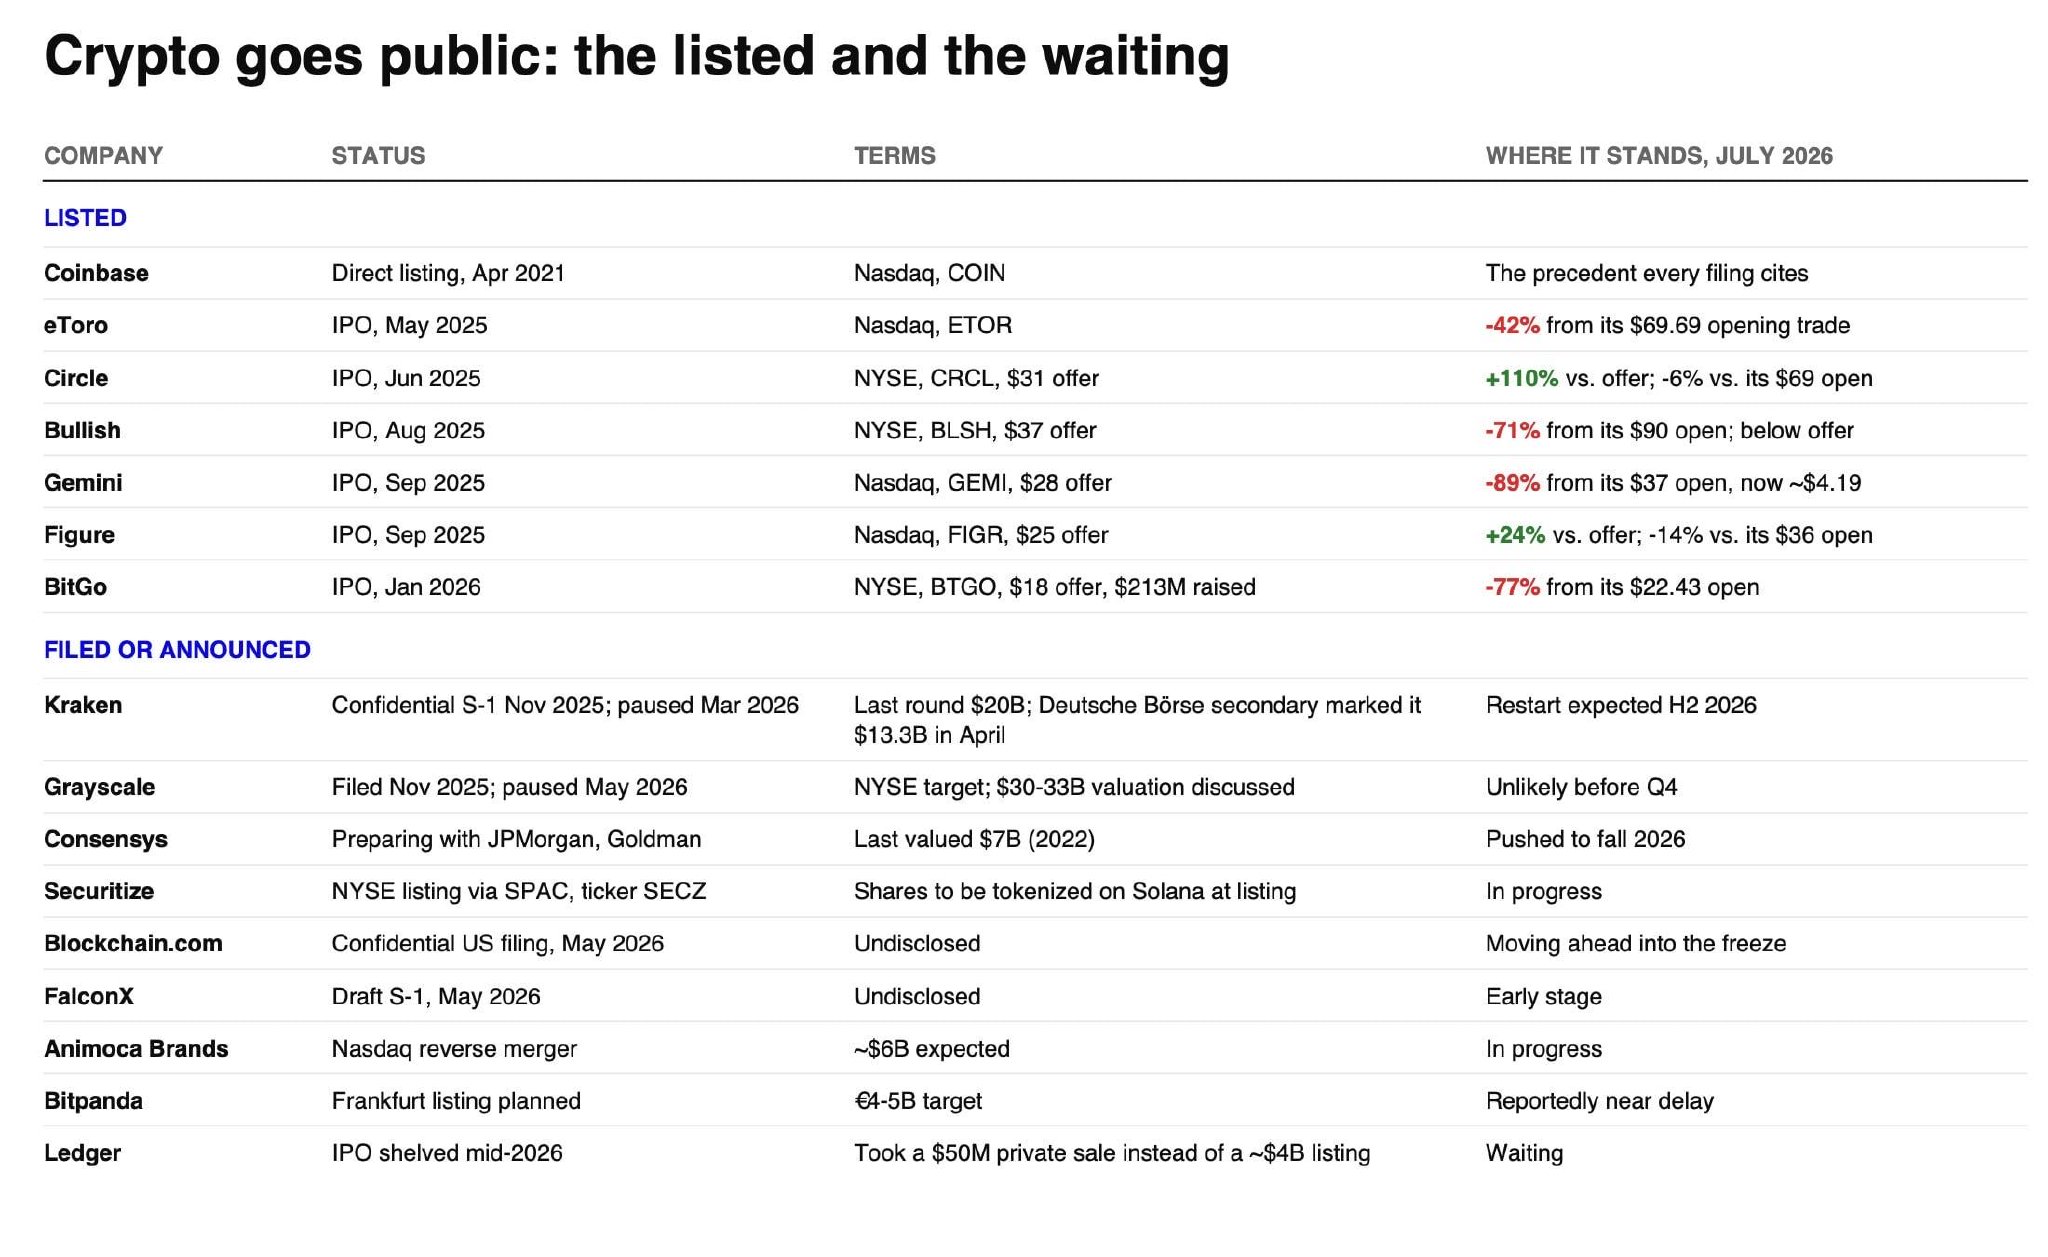This screenshot has height=1257, width=2048.
Task: Click Securitize's SPAC ticker SECZ status cell
Action: pyautogui.click(x=519, y=891)
